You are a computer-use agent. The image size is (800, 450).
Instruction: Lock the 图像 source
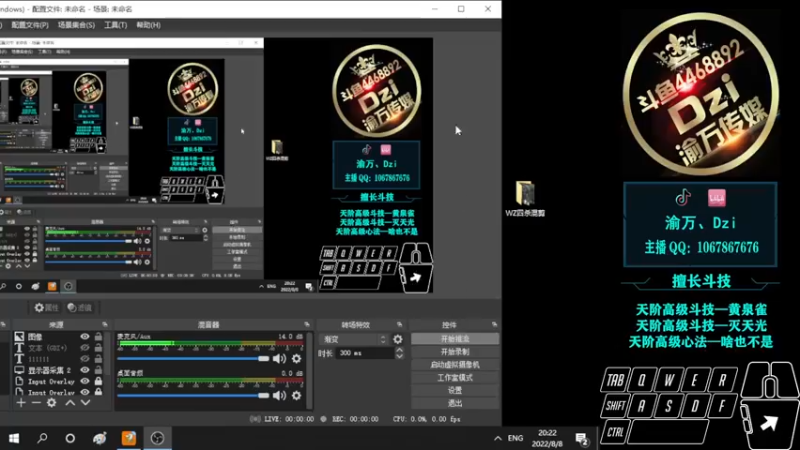(98, 337)
